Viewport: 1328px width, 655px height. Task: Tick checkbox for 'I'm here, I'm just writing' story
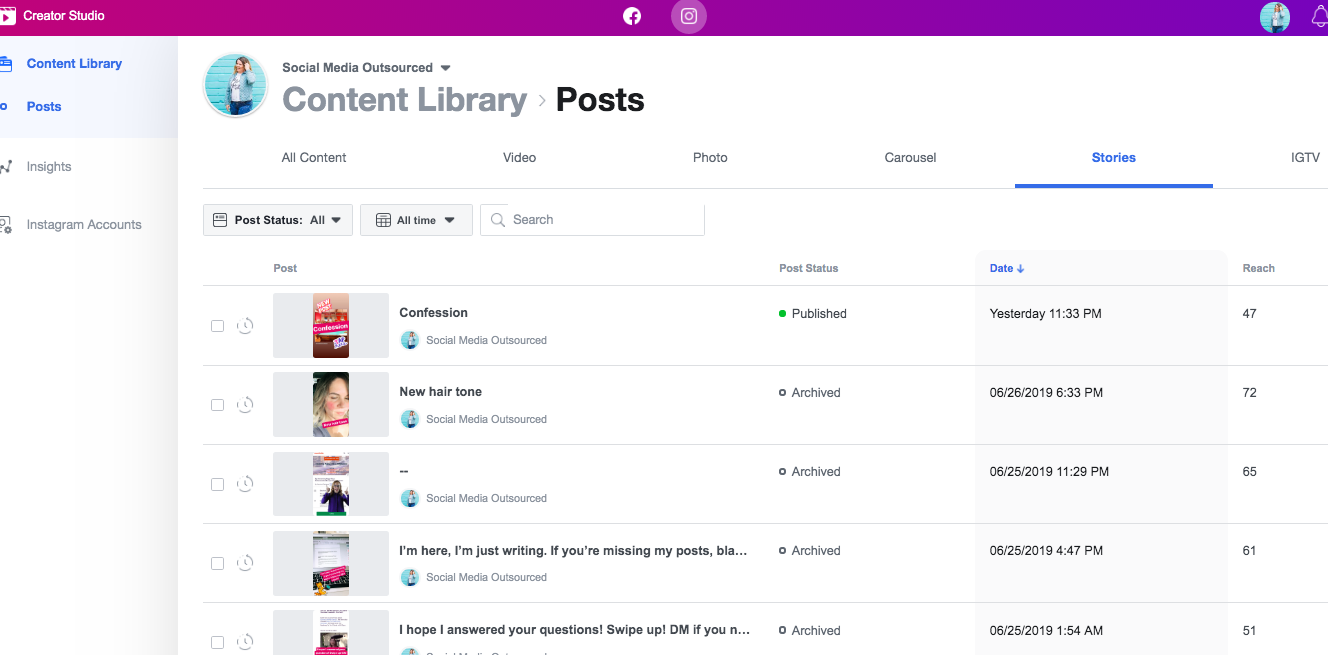tap(217, 563)
